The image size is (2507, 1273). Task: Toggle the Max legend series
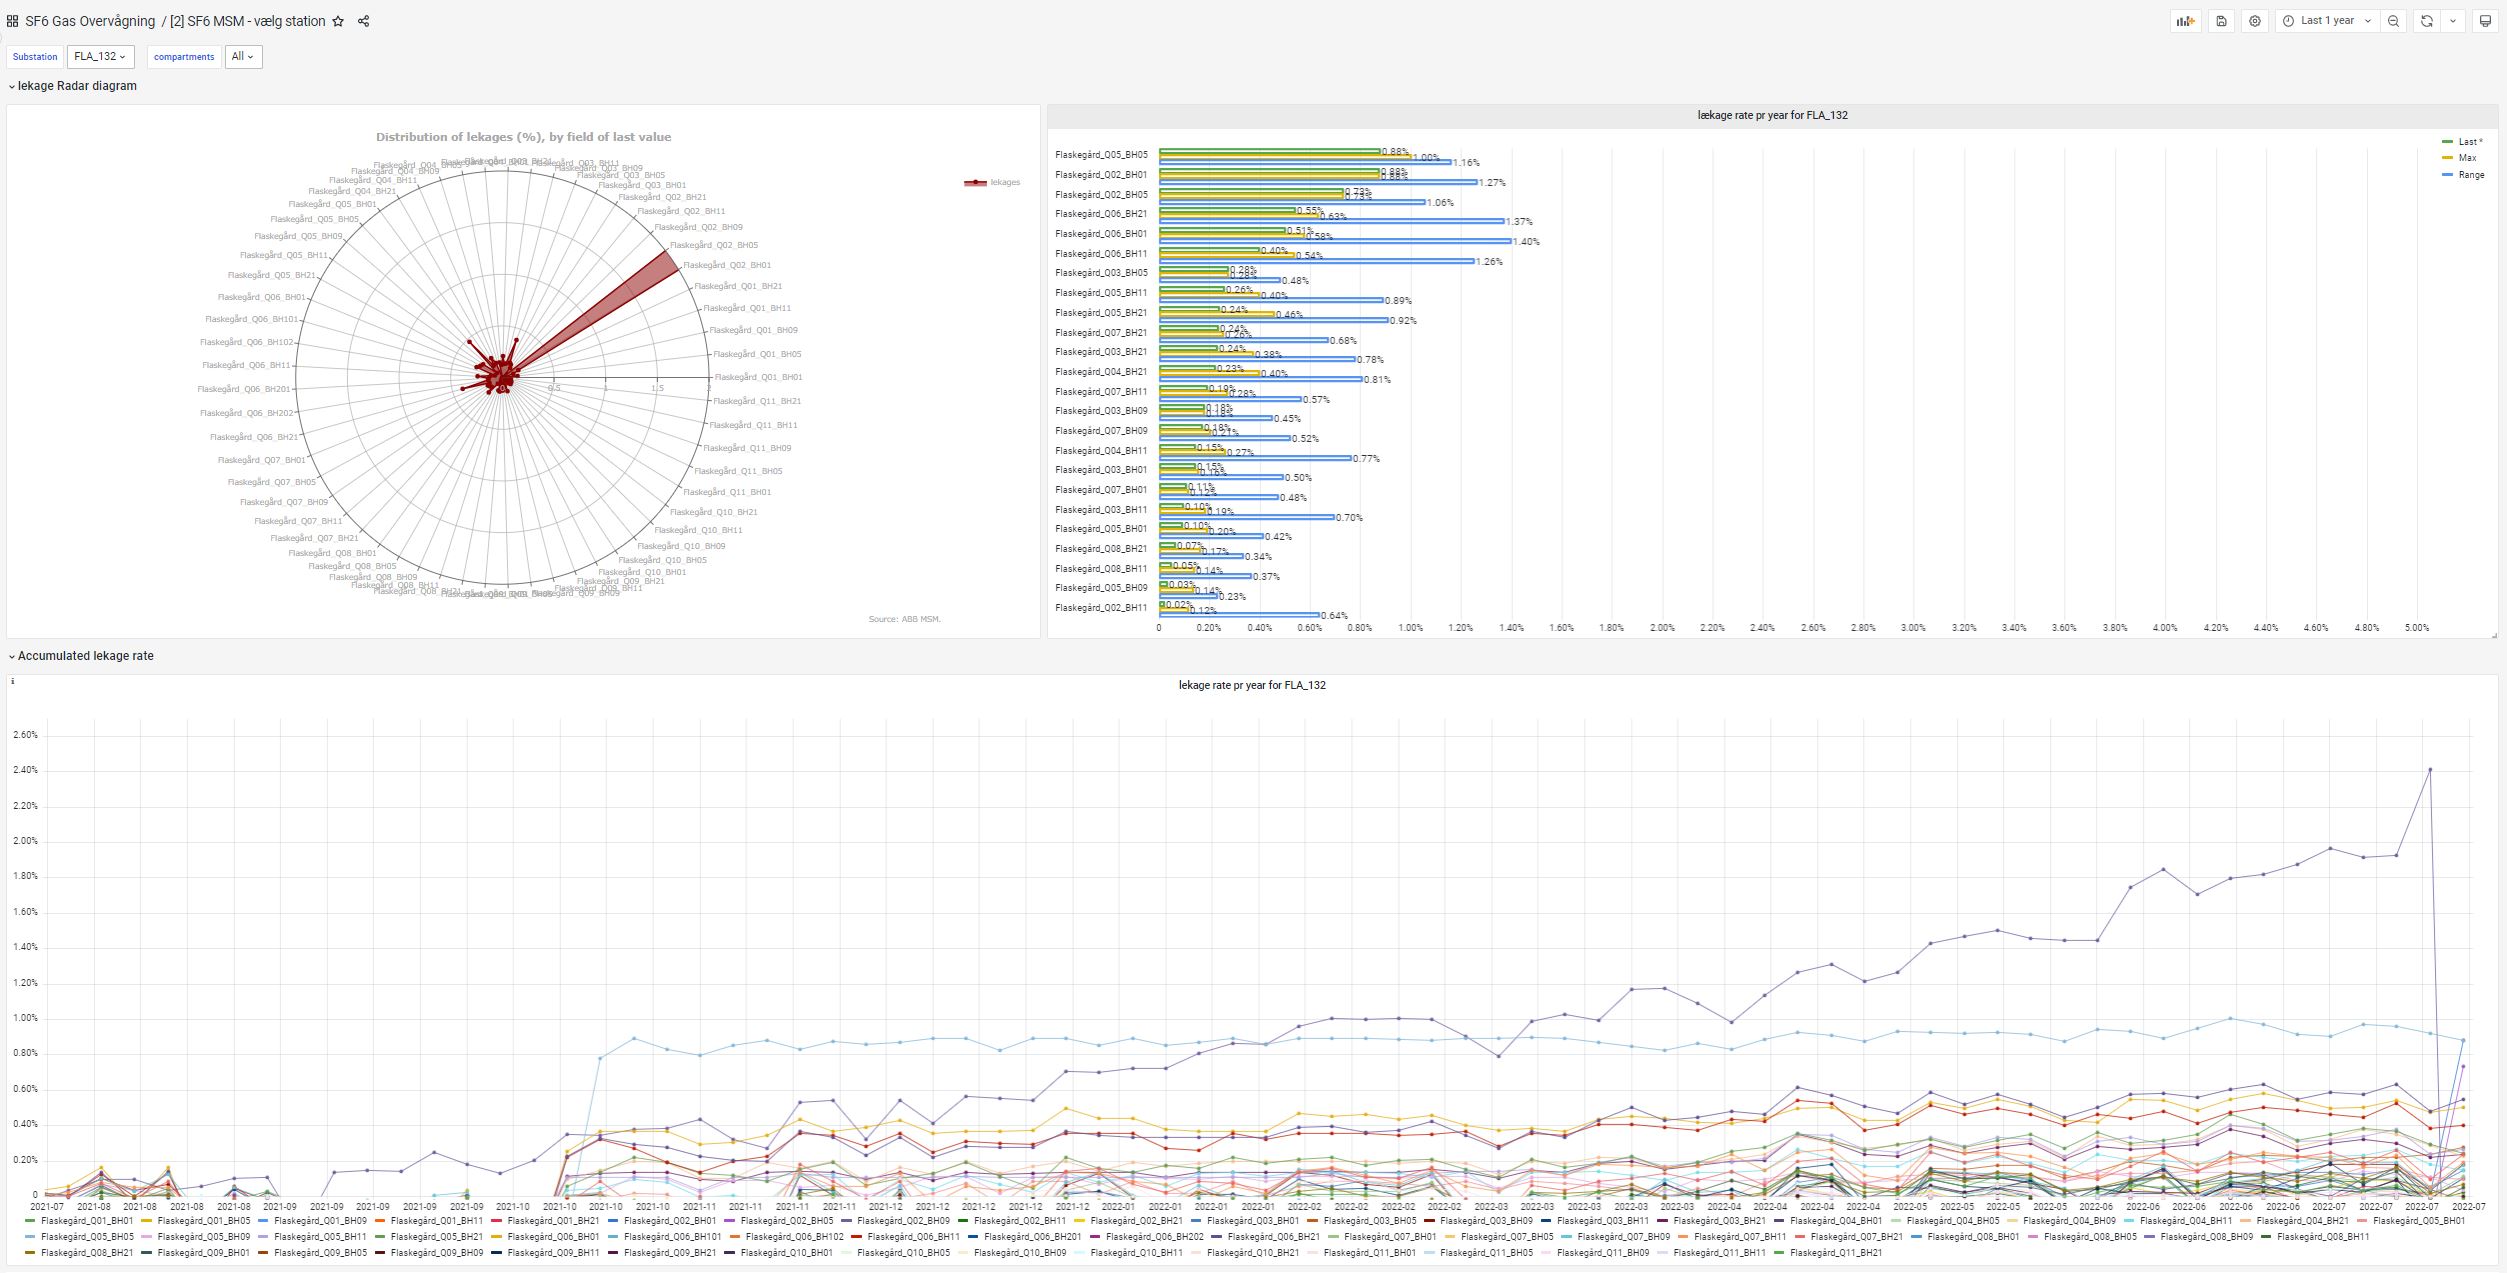pyautogui.click(x=2467, y=158)
